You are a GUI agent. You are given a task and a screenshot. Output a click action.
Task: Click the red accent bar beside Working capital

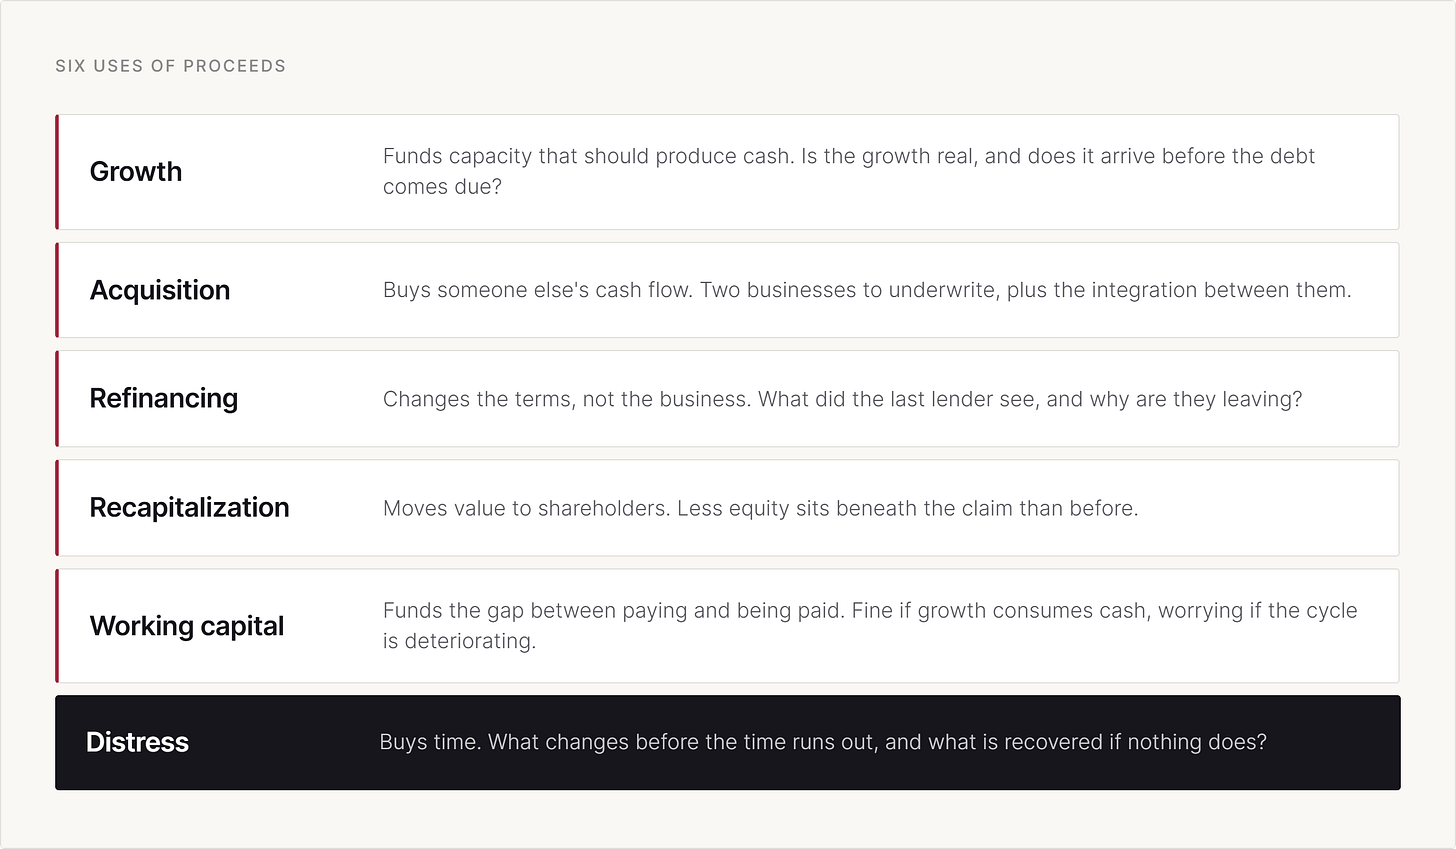click(57, 626)
